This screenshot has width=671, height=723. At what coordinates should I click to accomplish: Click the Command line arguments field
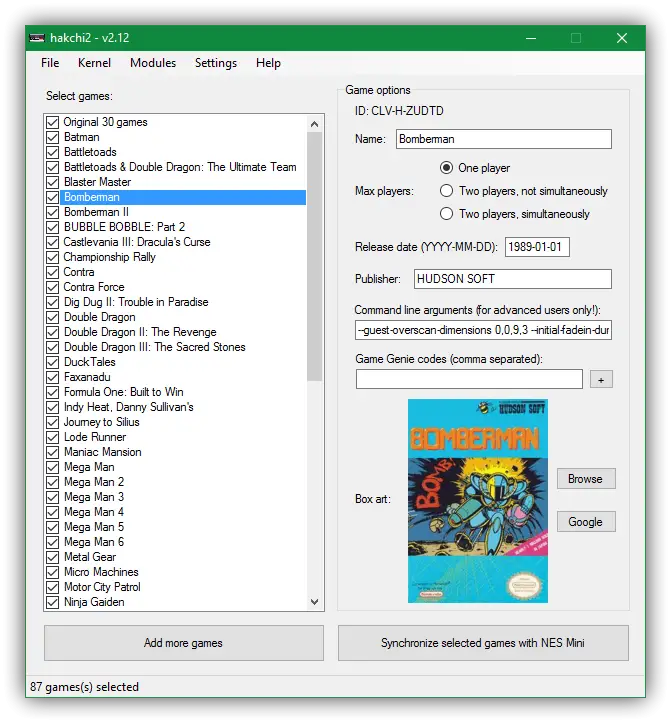point(483,330)
